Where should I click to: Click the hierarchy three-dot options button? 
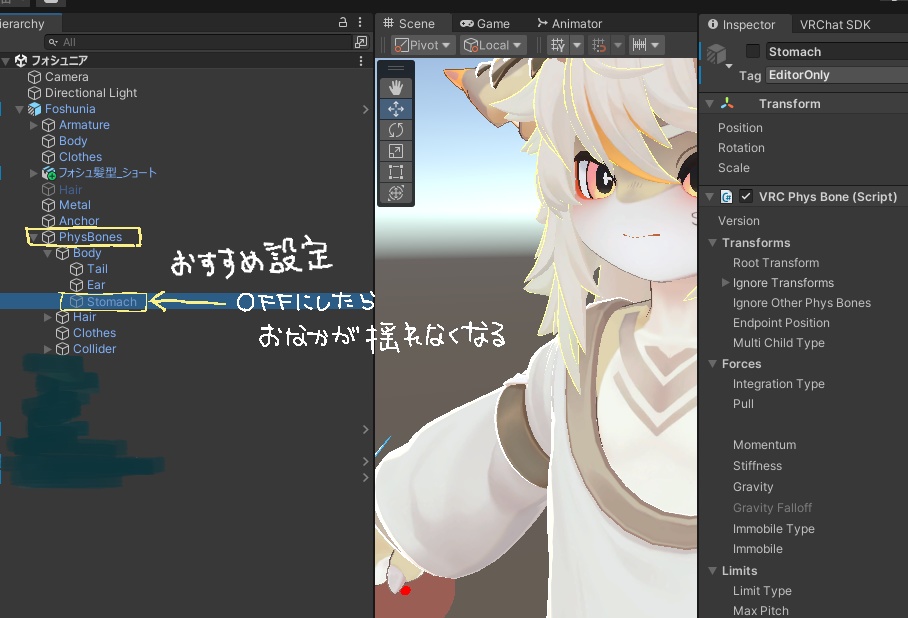[x=358, y=21]
